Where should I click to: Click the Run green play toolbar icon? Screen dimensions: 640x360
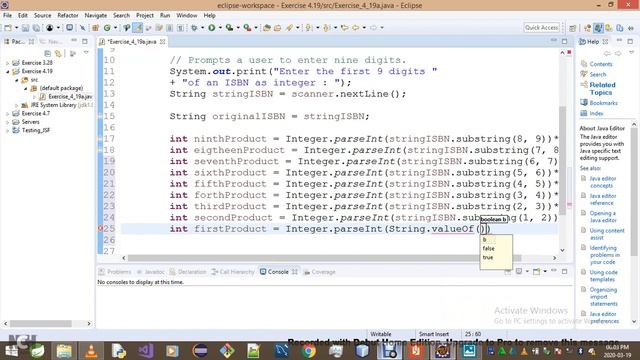coord(211,28)
